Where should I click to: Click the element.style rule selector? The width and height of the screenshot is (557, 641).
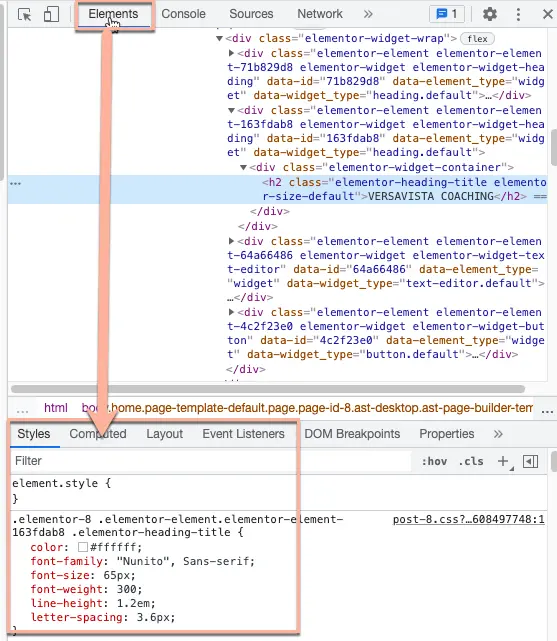click(x=55, y=483)
